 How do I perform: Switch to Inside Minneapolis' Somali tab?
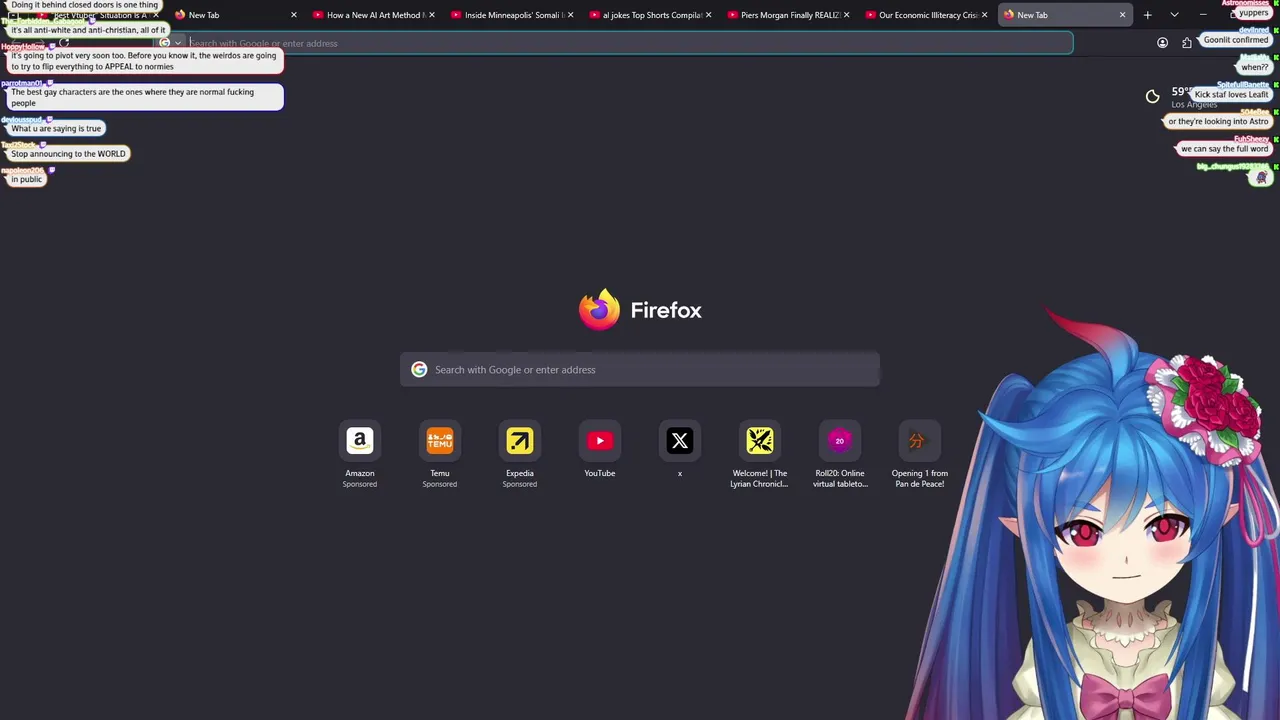(510, 15)
